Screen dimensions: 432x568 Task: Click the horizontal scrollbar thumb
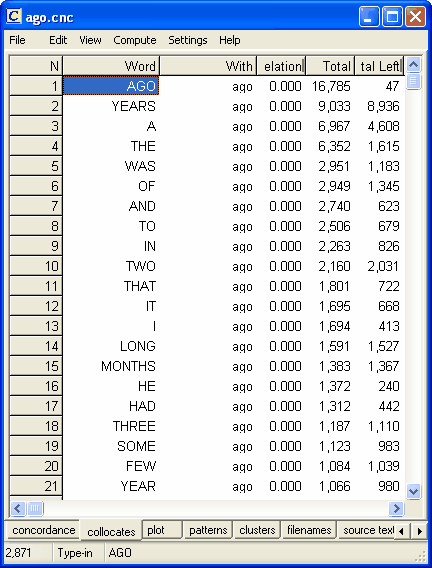tap(35, 508)
